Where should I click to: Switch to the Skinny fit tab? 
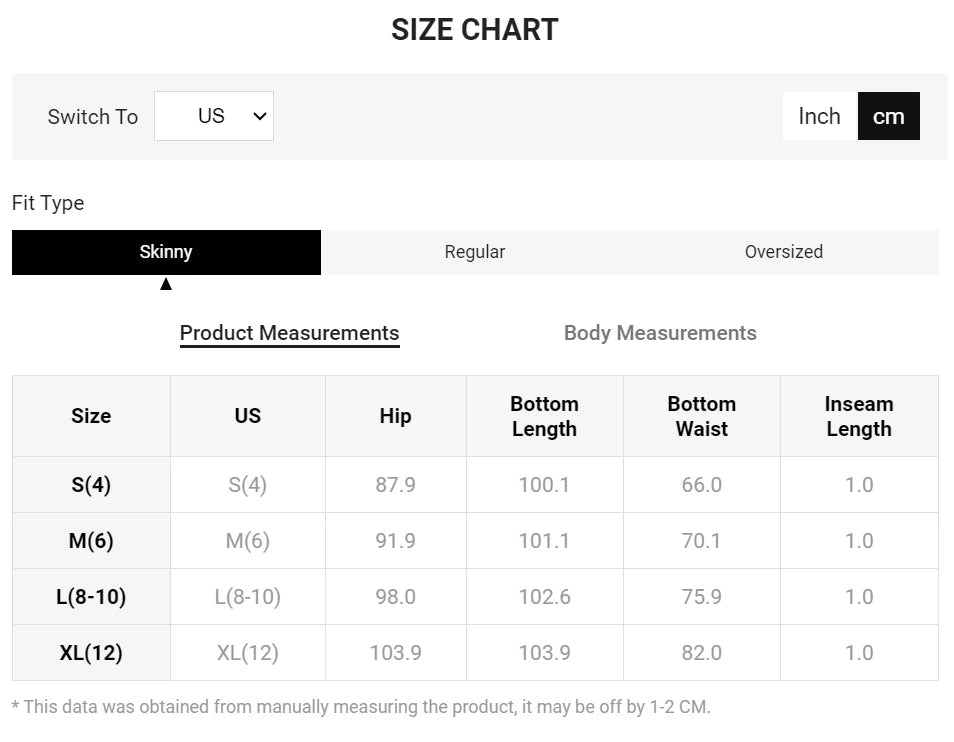(165, 252)
